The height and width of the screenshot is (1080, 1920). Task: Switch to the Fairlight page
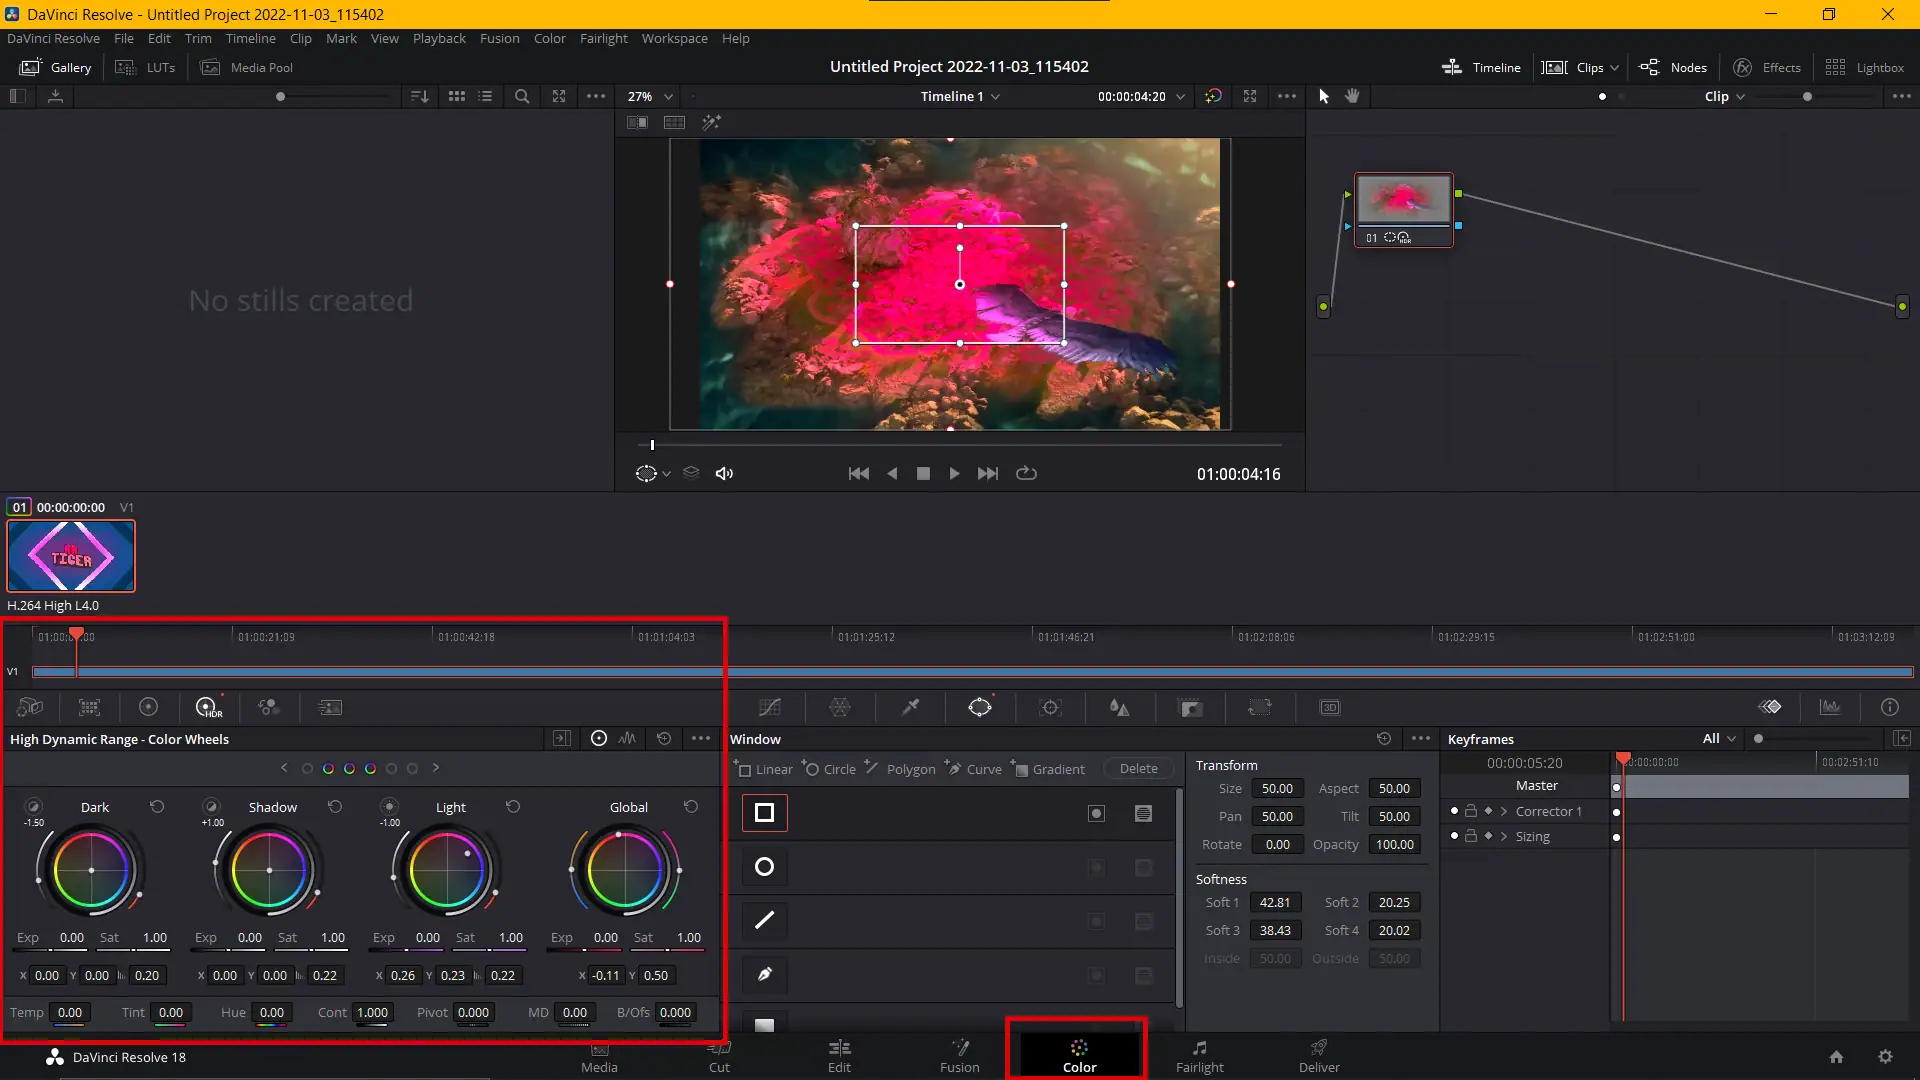click(x=1199, y=1056)
